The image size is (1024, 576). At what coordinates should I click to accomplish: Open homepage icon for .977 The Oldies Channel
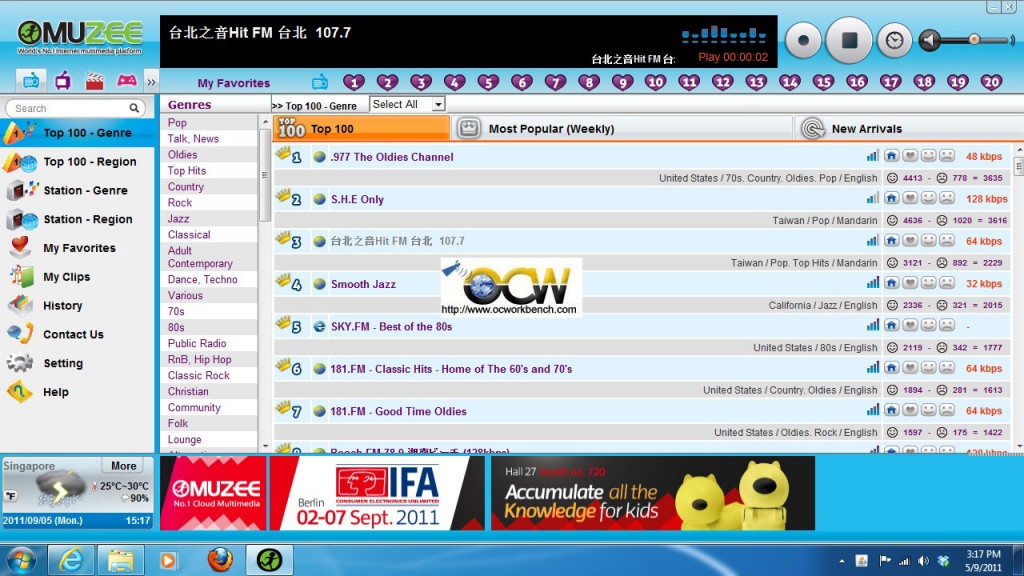tap(891, 155)
